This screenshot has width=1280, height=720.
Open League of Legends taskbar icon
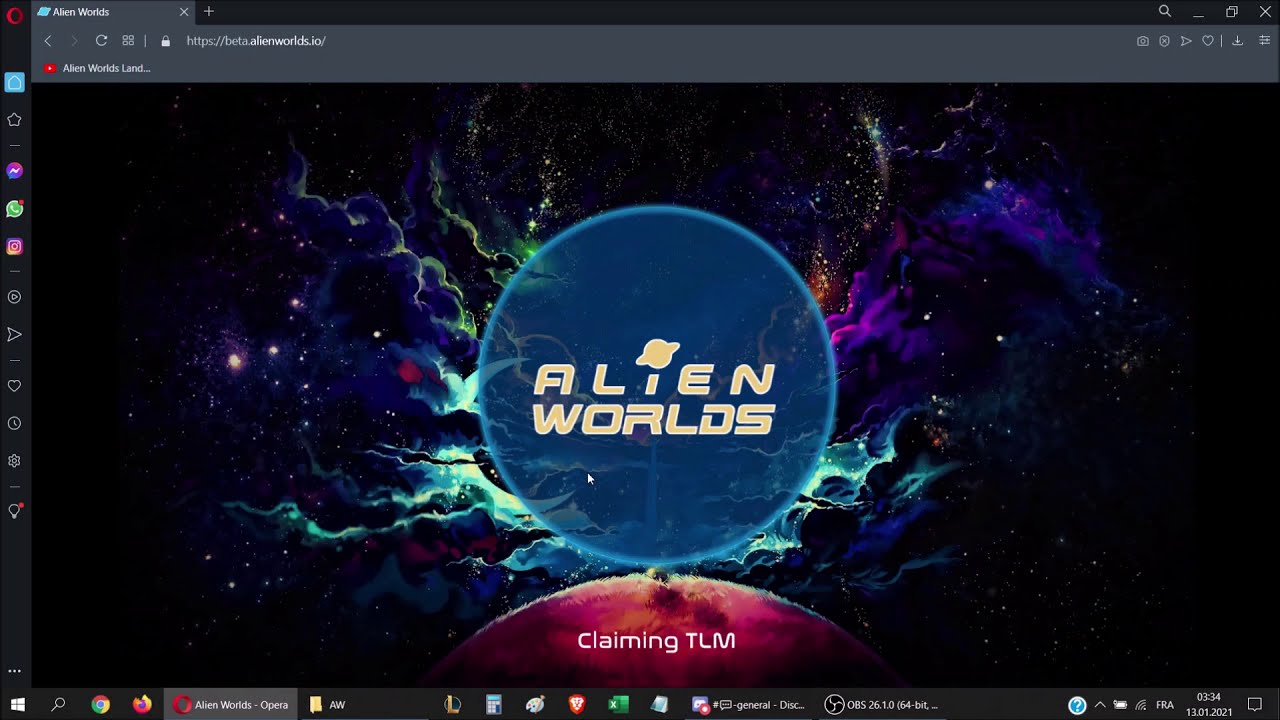point(453,705)
